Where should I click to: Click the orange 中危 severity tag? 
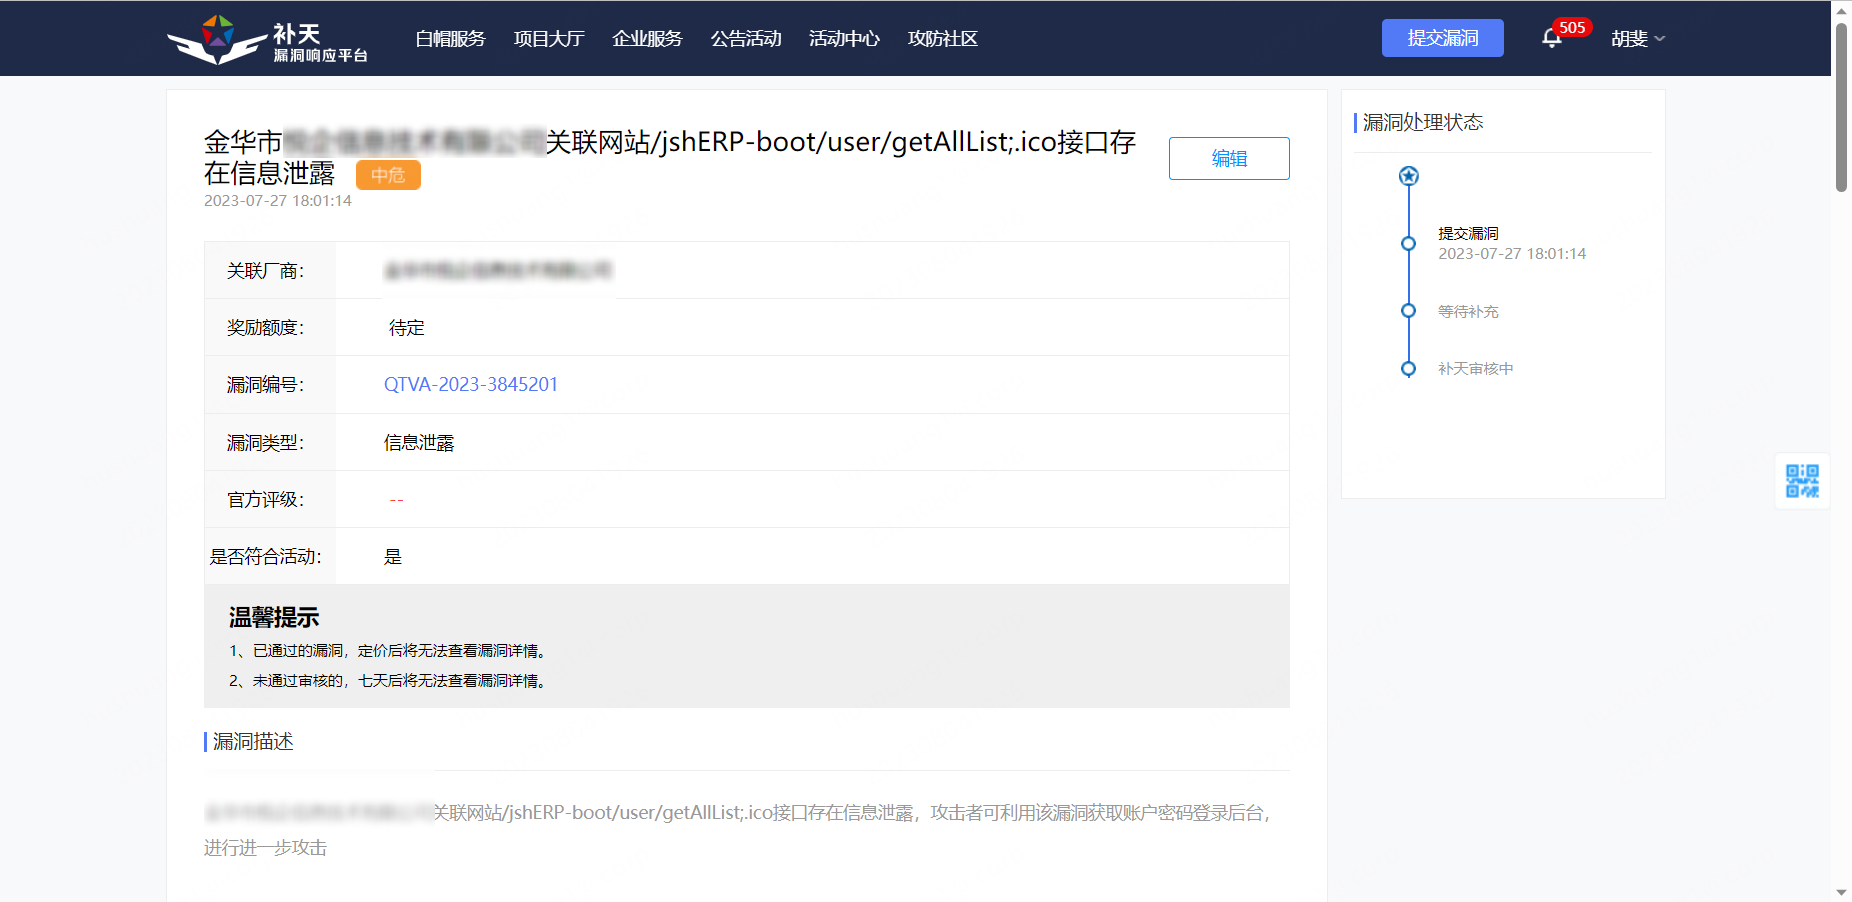click(388, 175)
